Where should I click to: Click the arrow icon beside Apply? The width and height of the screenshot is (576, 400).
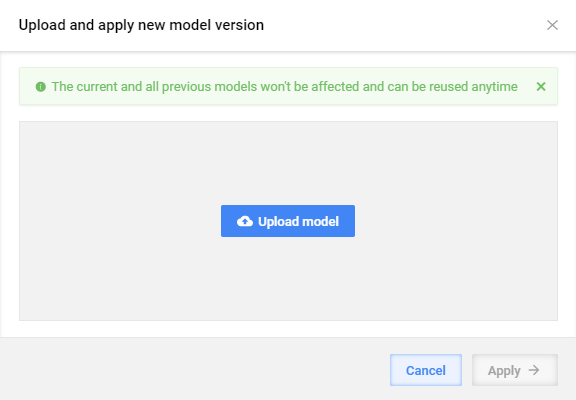click(x=534, y=370)
